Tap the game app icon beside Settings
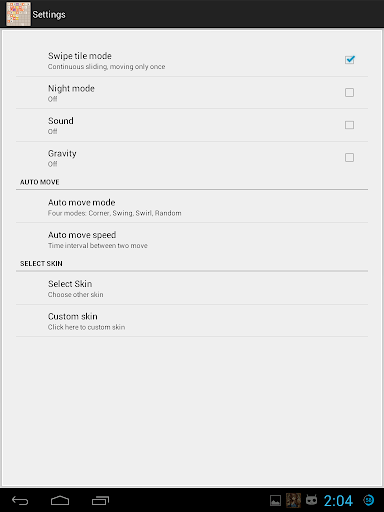 [x=18, y=14]
